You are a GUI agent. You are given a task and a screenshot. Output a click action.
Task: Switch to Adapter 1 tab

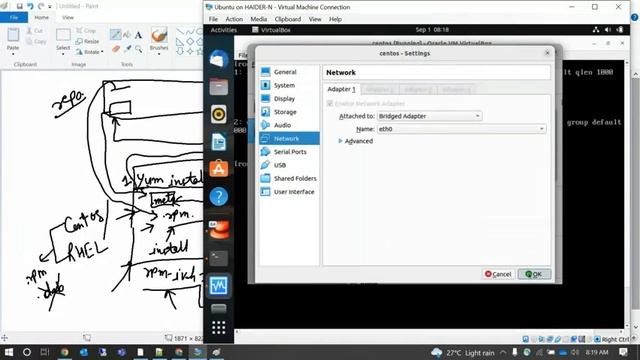[341, 89]
